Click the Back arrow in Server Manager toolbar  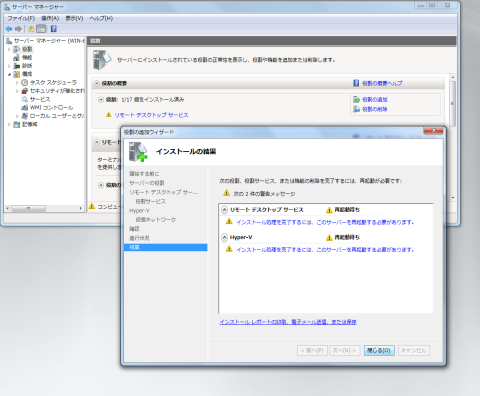(9, 29)
